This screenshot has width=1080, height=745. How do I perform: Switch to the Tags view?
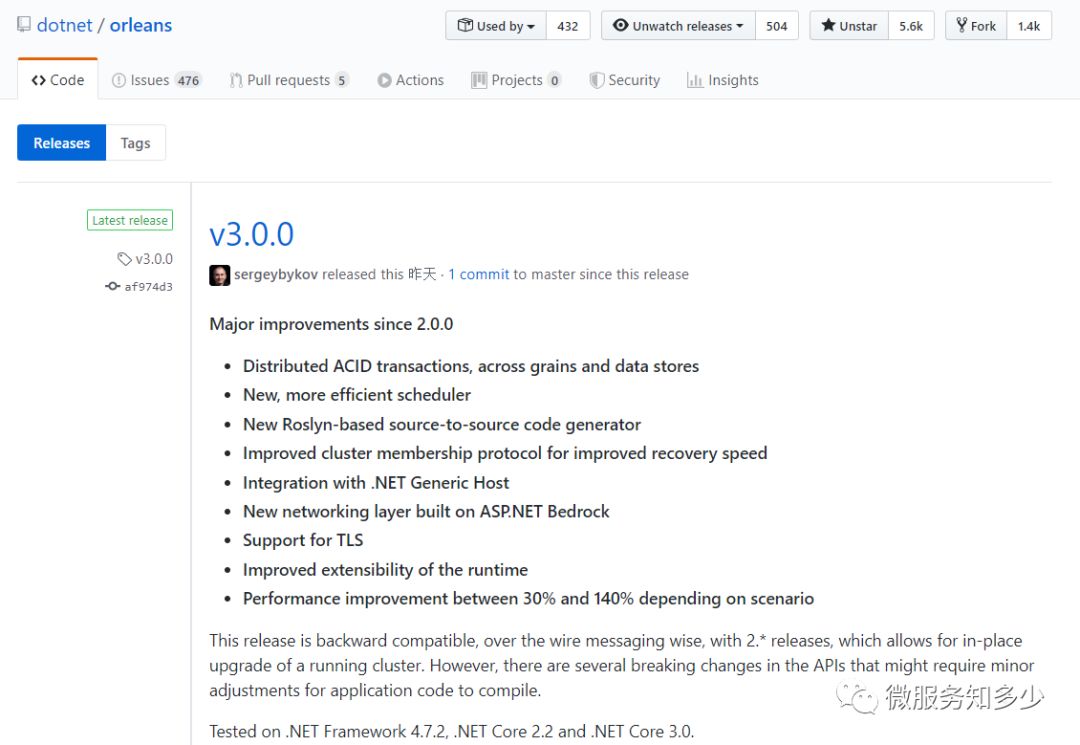pos(136,143)
